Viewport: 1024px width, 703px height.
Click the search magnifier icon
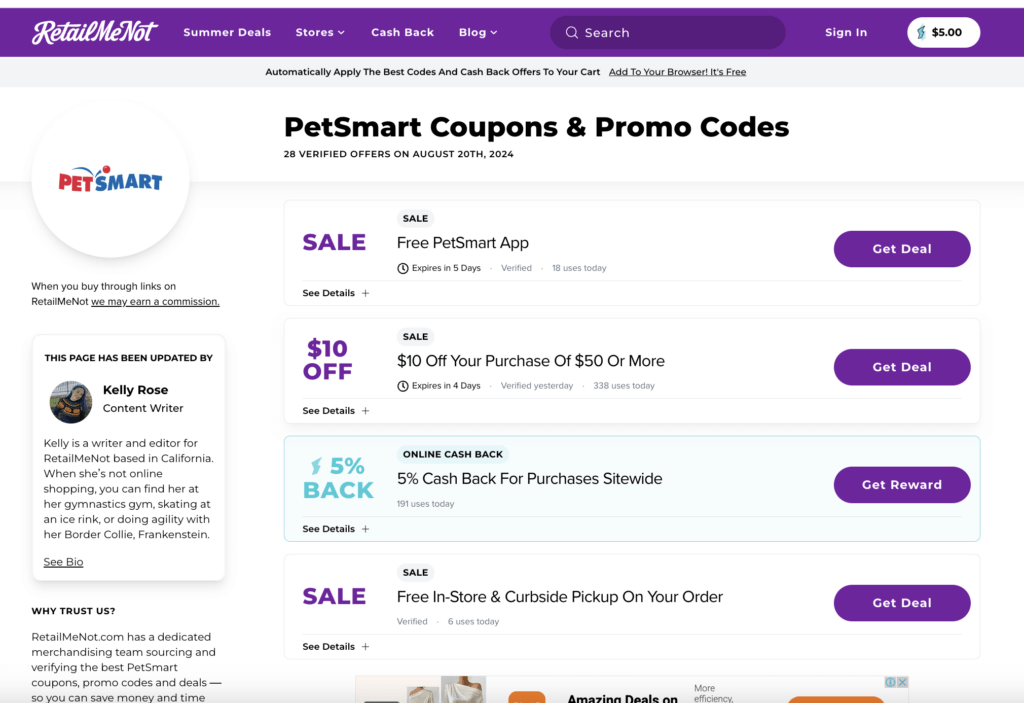[572, 33]
